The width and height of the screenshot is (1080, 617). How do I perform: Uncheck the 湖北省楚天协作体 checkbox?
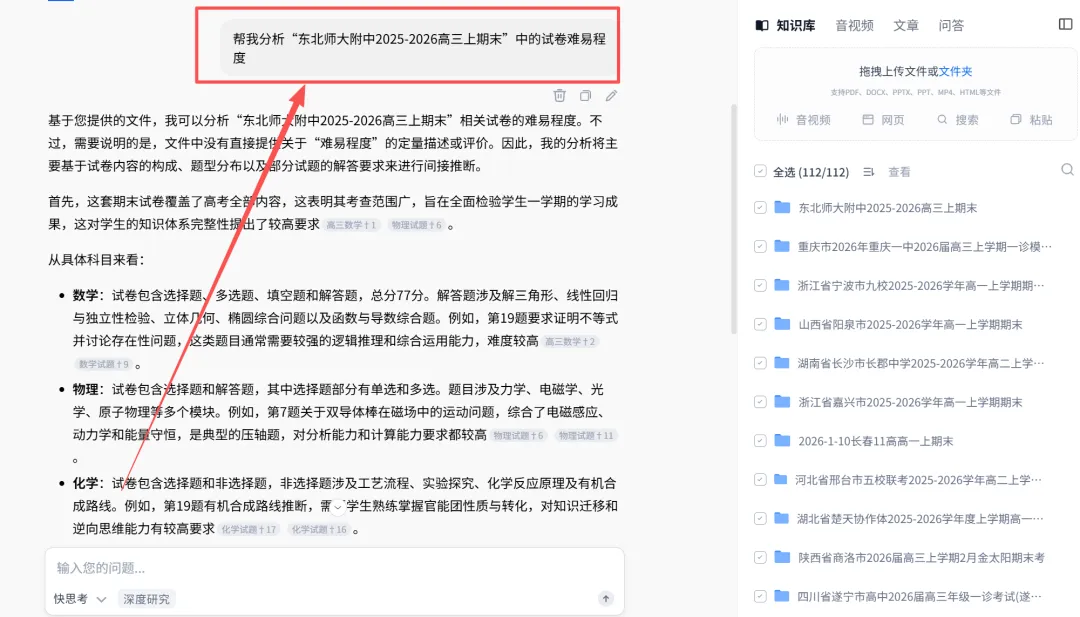[760, 519]
